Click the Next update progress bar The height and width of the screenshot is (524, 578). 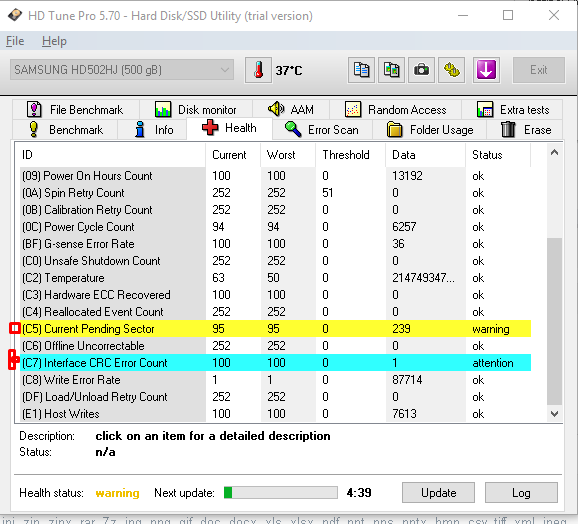pos(281,493)
